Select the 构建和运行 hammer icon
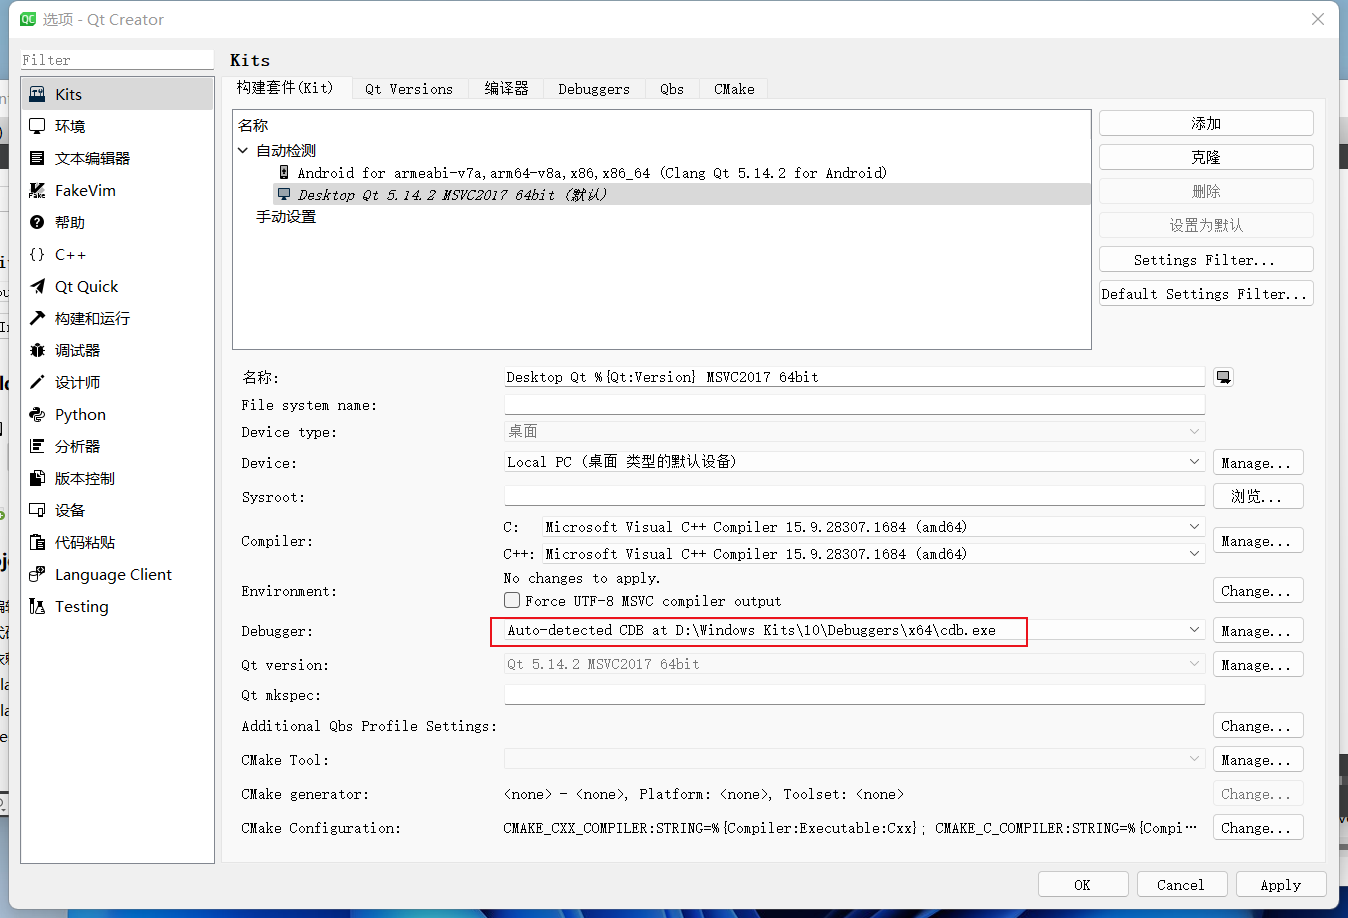Screen dimensions: 1348x918 point(37,318)
